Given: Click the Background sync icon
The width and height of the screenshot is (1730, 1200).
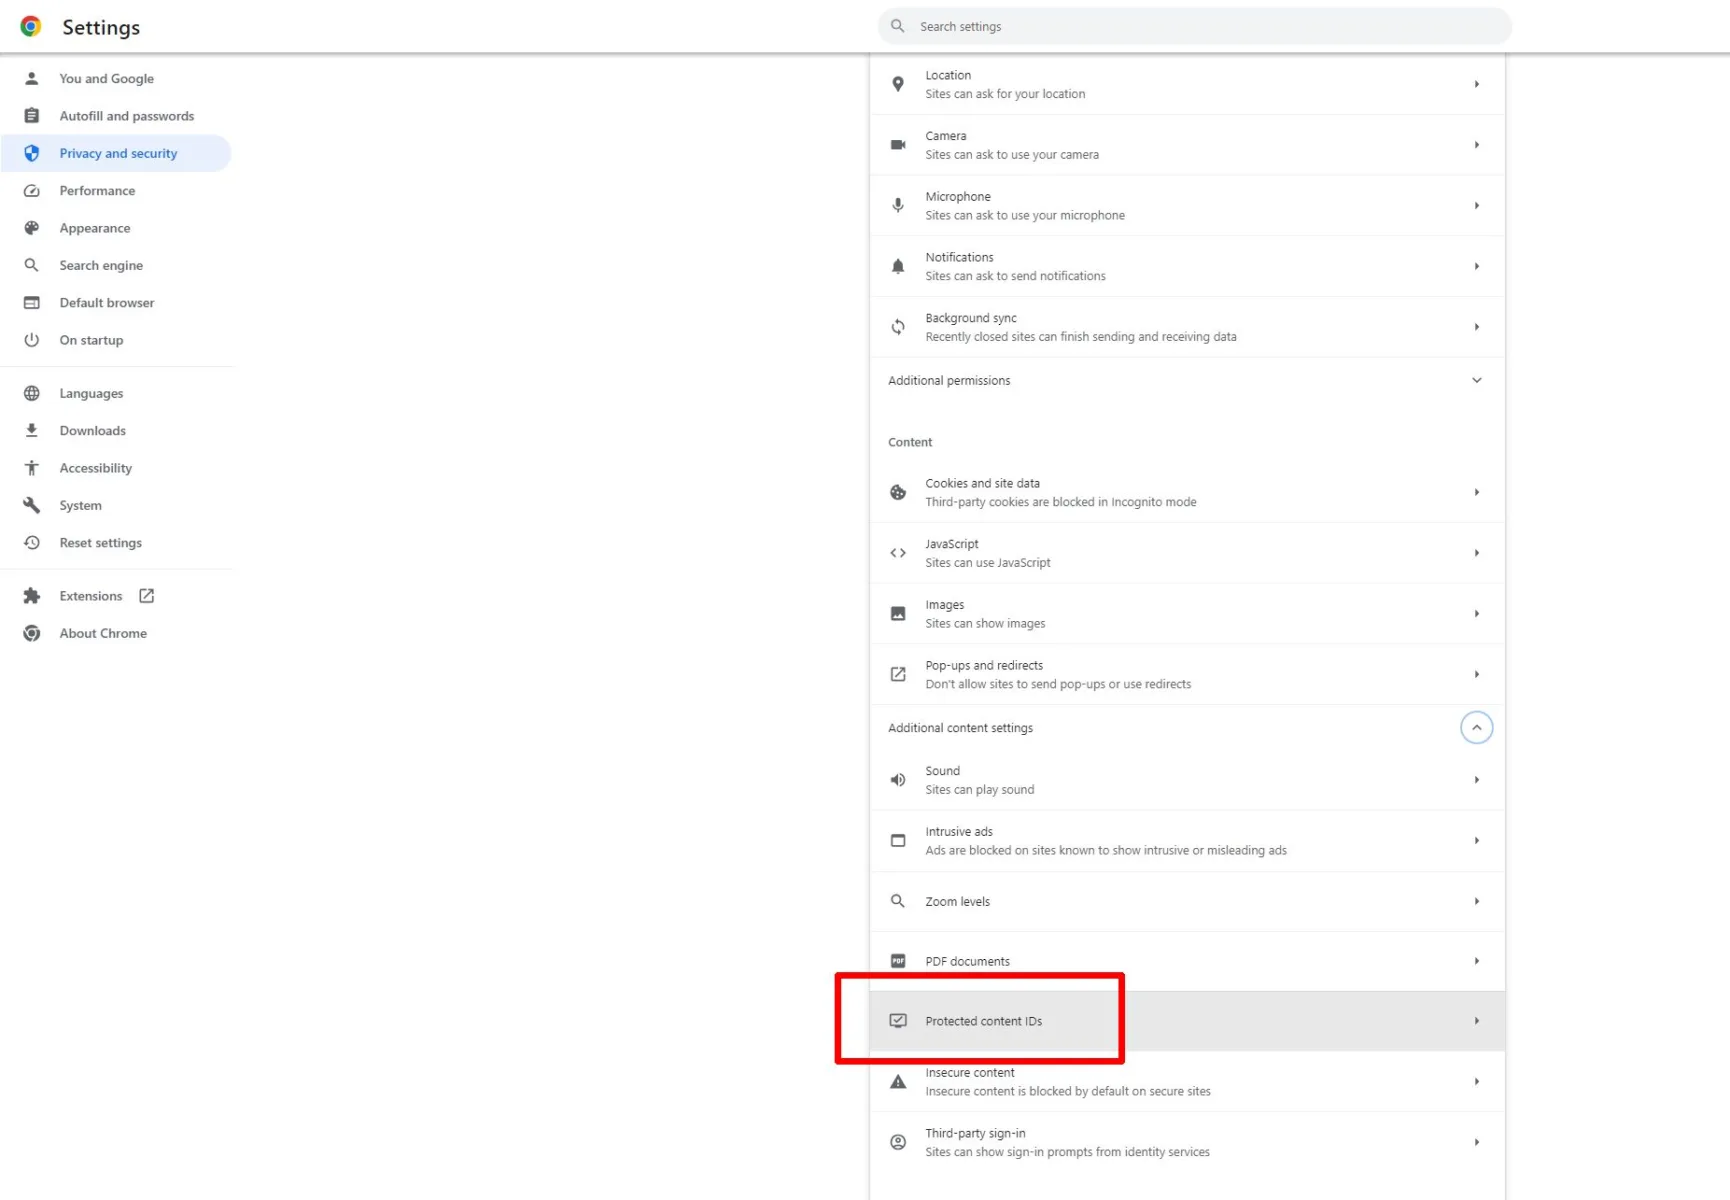Looking at the screenshot, I should (x=898, y=327).
